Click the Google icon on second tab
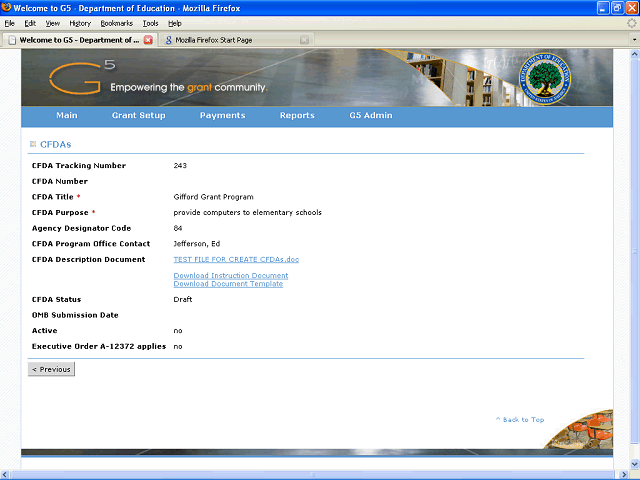This screenshot has width=640, height=480. click(168, 40)
